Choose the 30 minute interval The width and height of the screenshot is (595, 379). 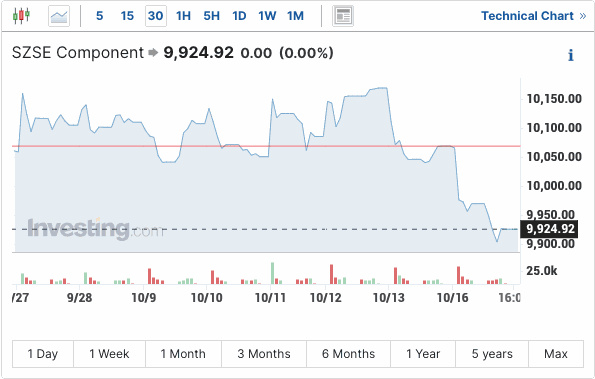tap(156, 16)
